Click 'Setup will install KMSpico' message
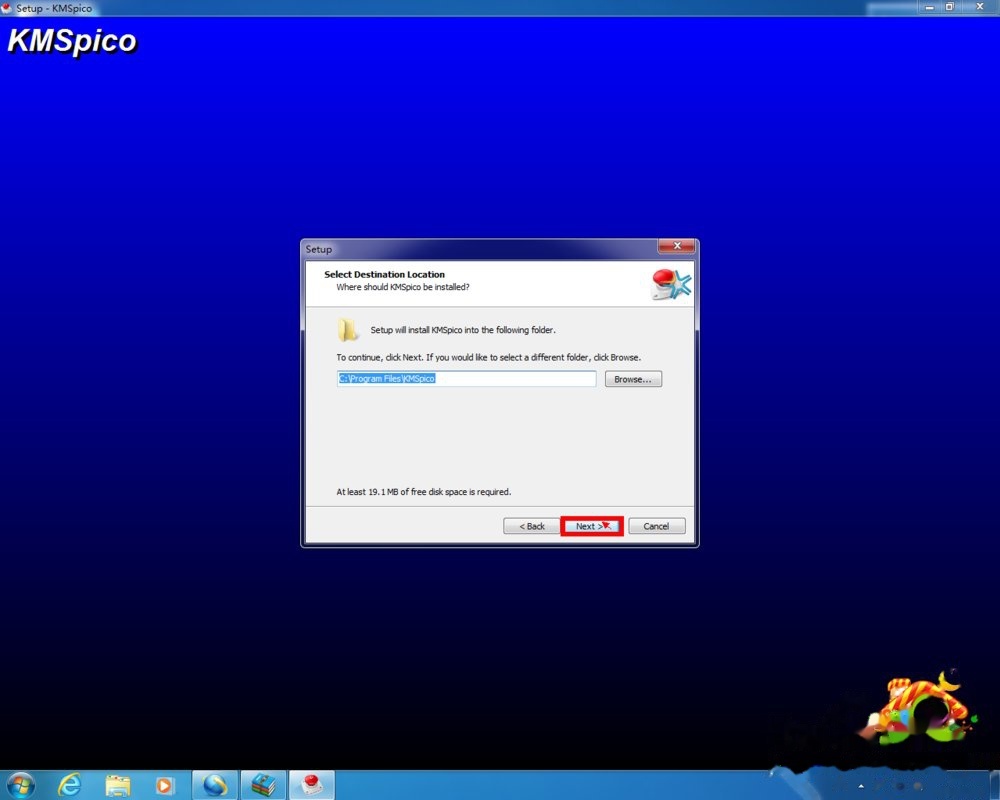This screenshot has height=800, width=1000. [x=463, y=330]
